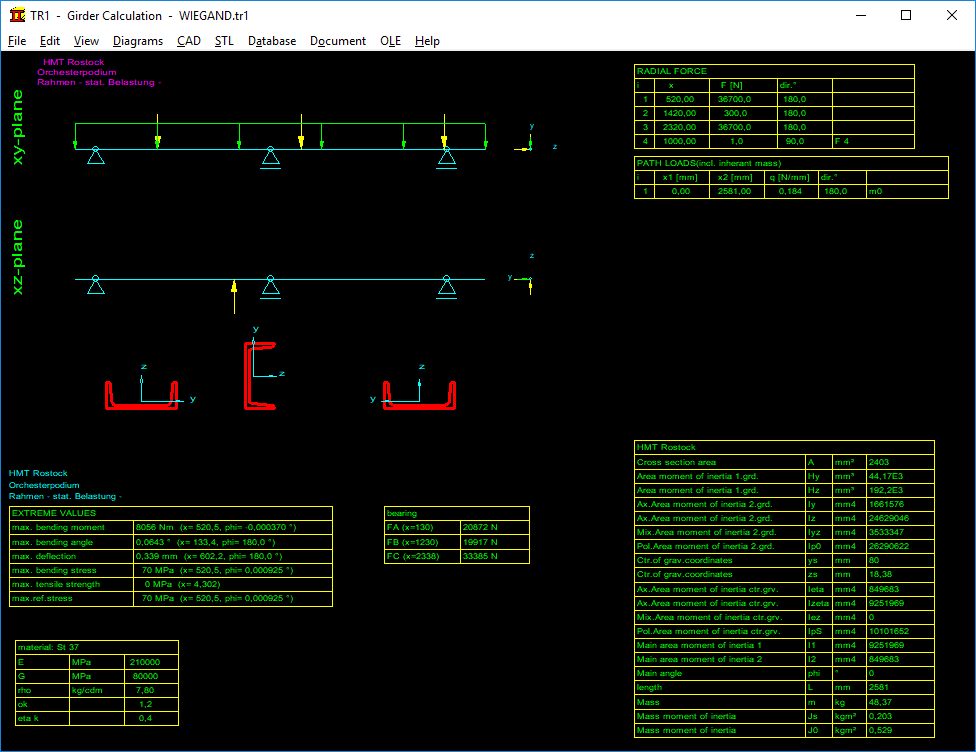This screenshot has width=976, height=752.
Task: Click the left bearing support symbol in xy-plane
Action: 95,156
